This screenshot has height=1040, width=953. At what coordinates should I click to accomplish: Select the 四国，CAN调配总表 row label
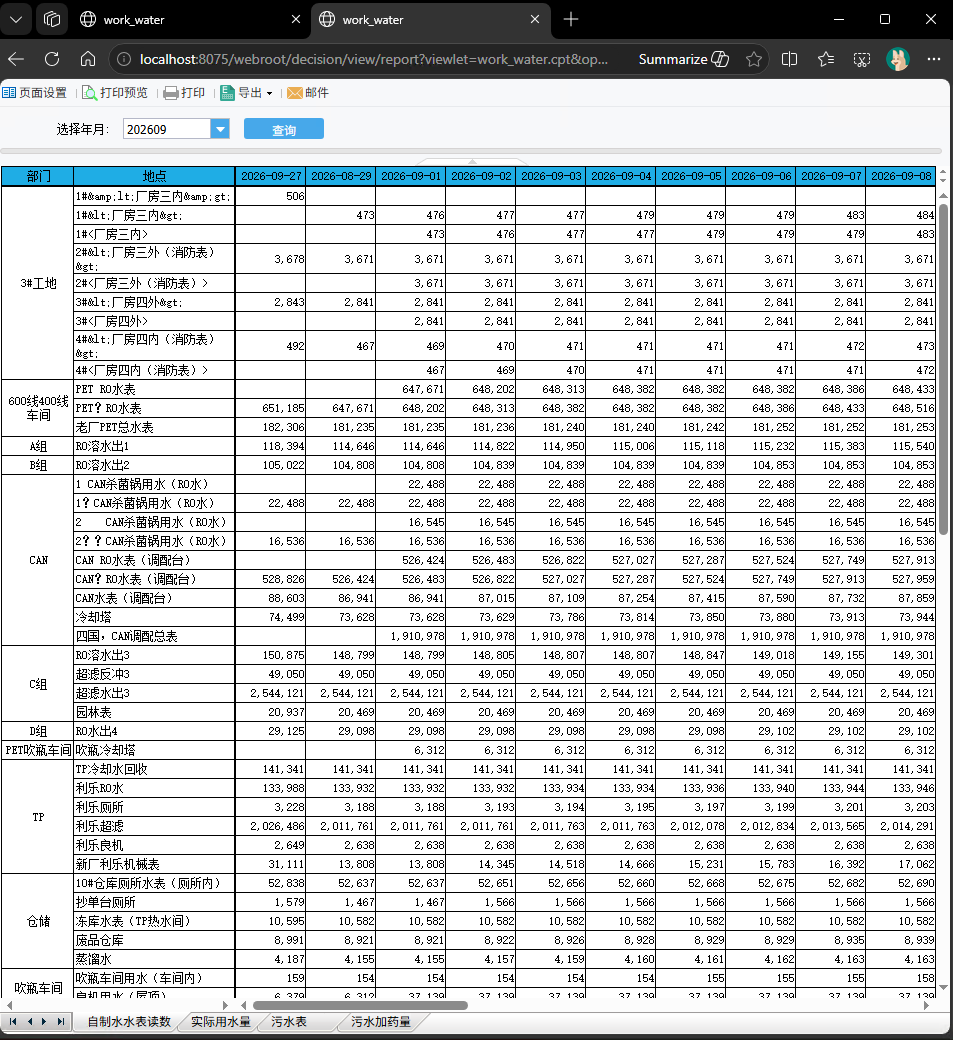click(x=155, y=636)
